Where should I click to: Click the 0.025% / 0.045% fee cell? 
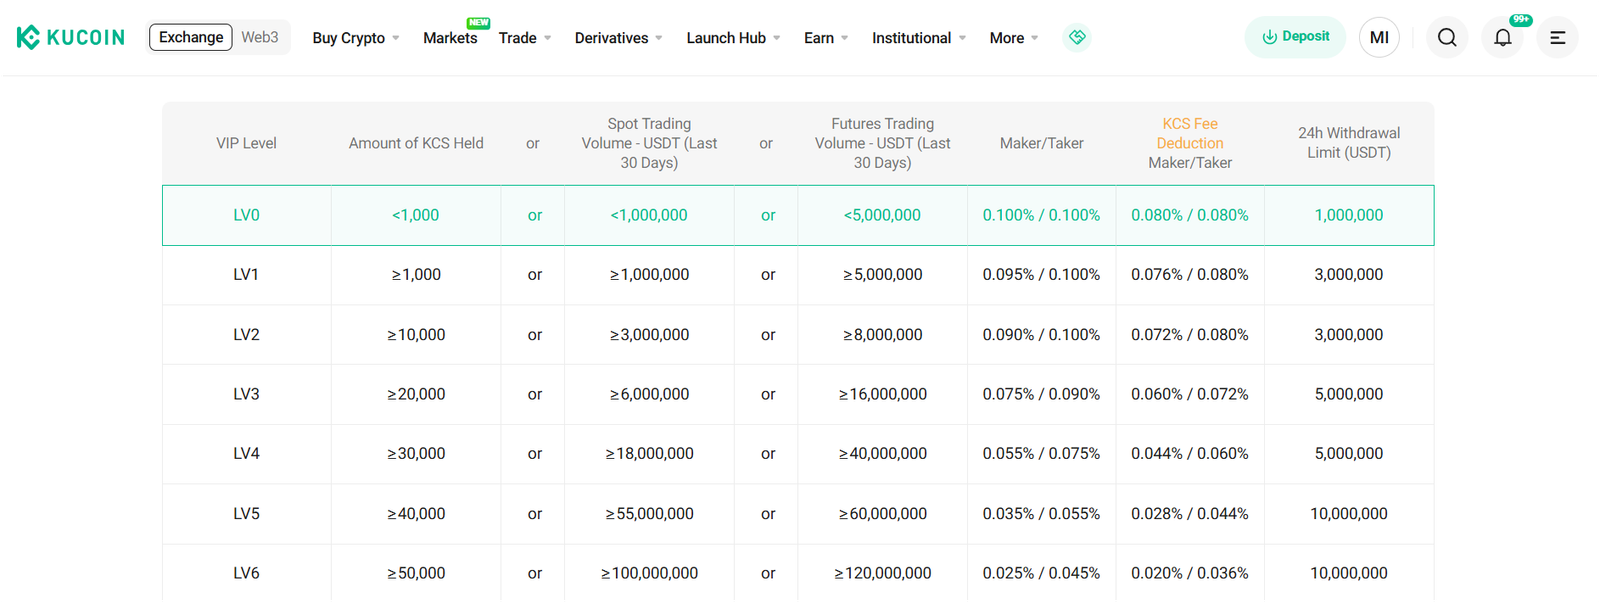1041,573
